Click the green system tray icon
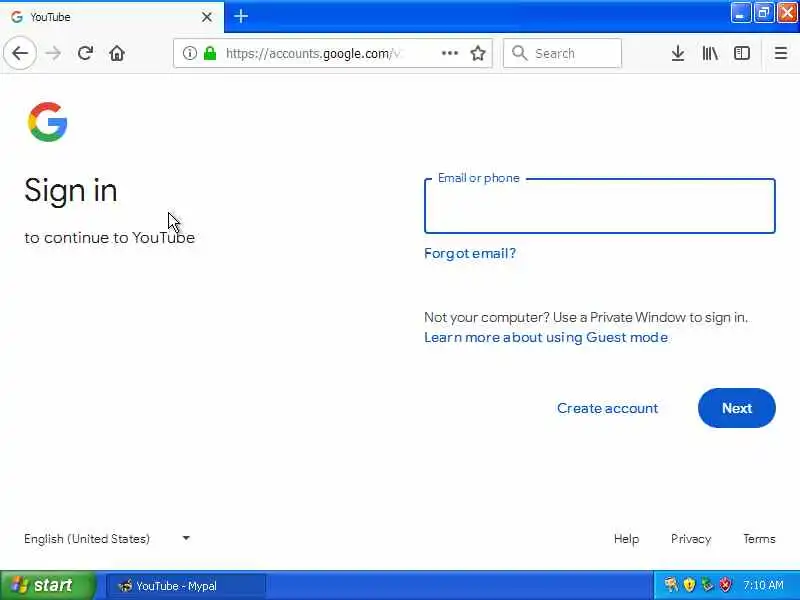This screenshot has width=800, height=600. click(x=707, y=585)
